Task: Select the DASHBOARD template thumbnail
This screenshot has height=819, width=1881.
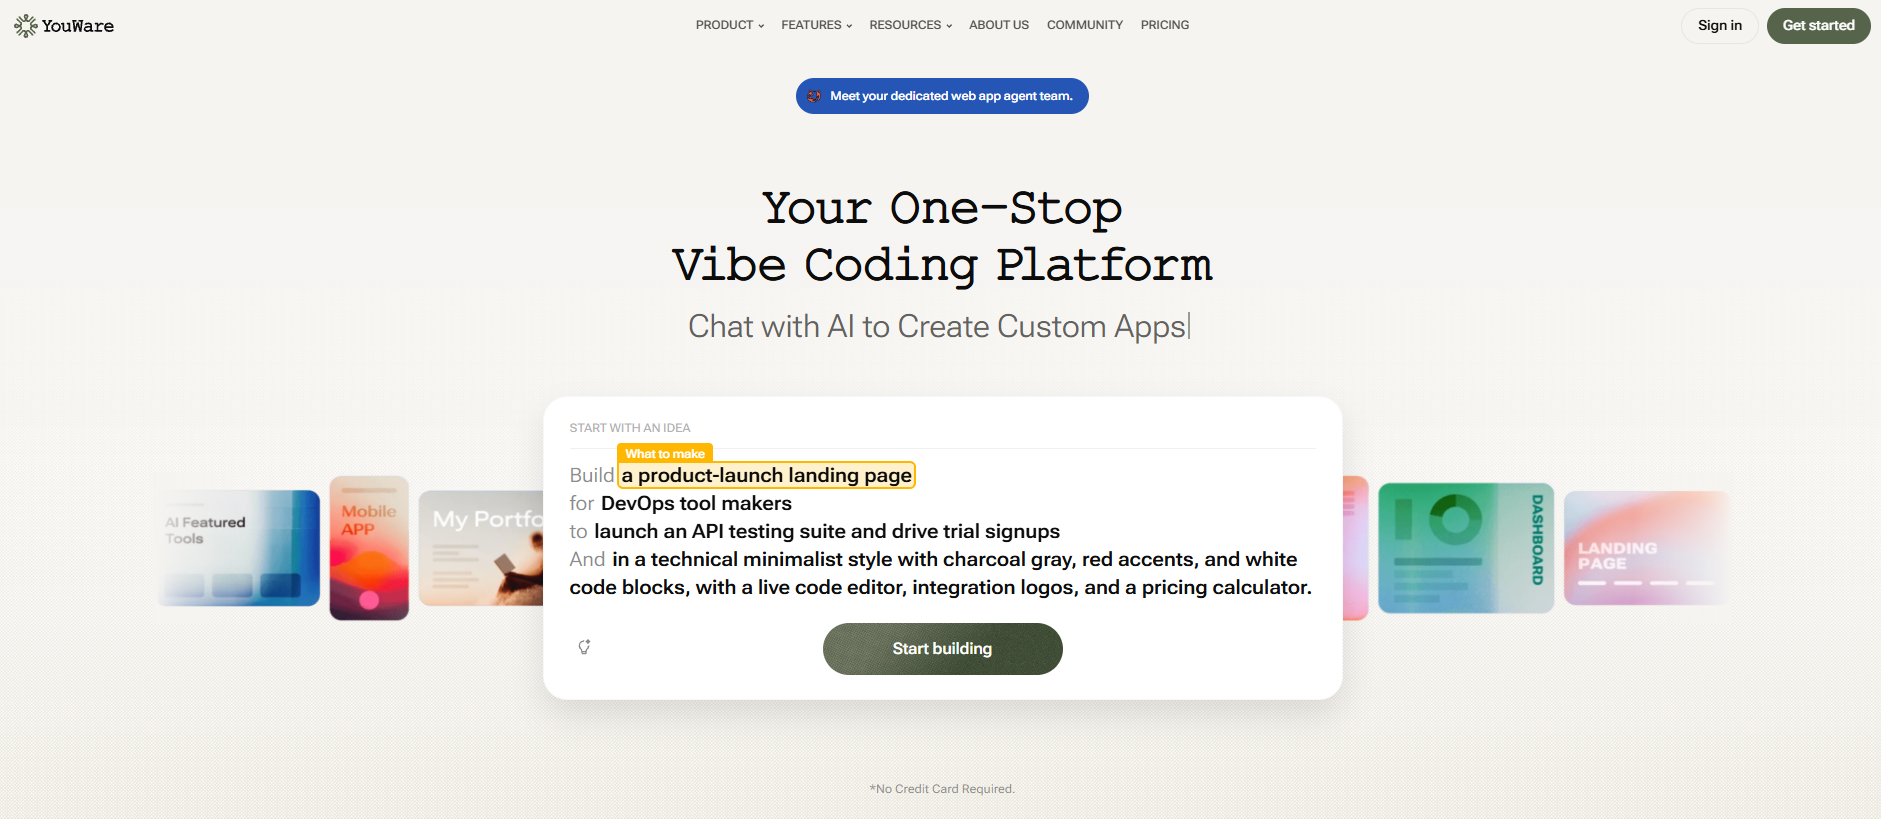Action: coord(1466,548)
